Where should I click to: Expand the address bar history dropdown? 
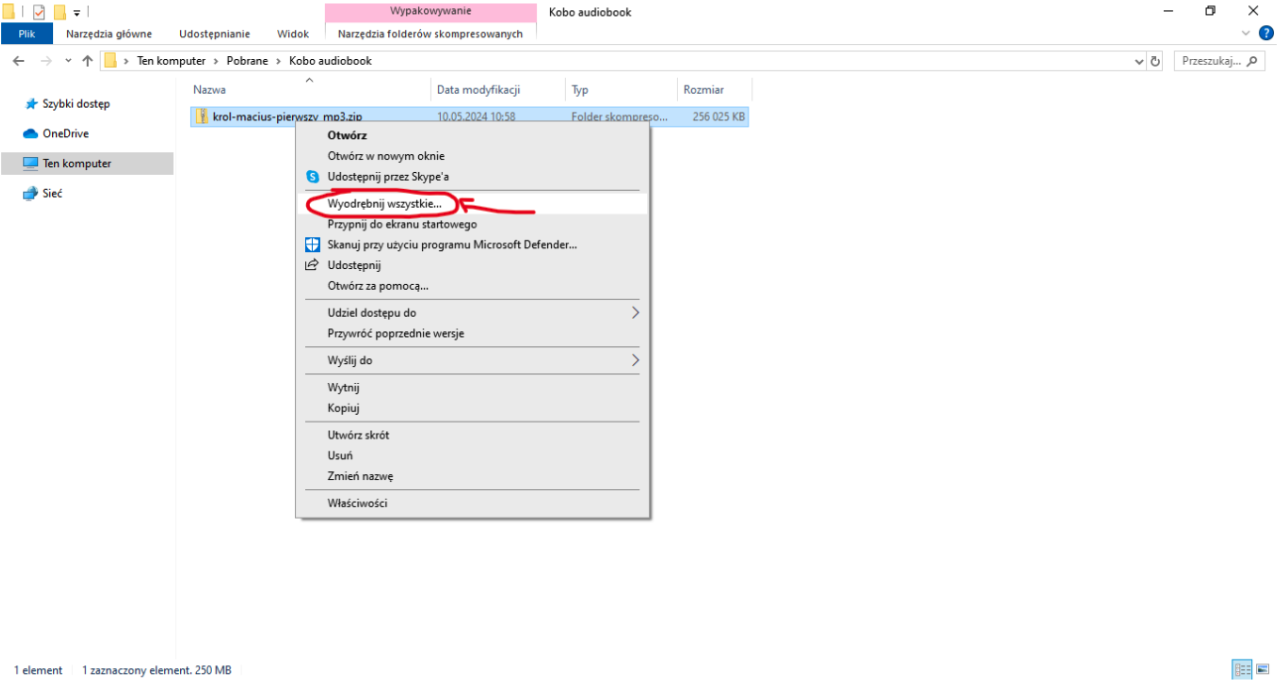tap(1140, 61)
